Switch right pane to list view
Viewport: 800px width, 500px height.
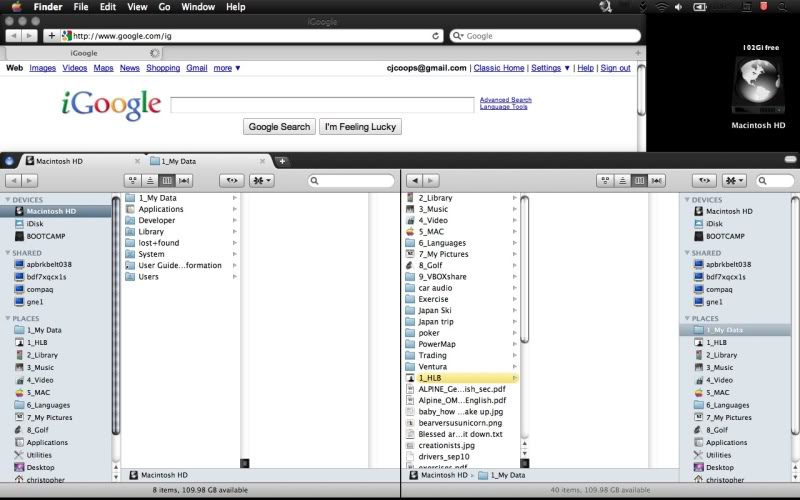pos(622,180)
